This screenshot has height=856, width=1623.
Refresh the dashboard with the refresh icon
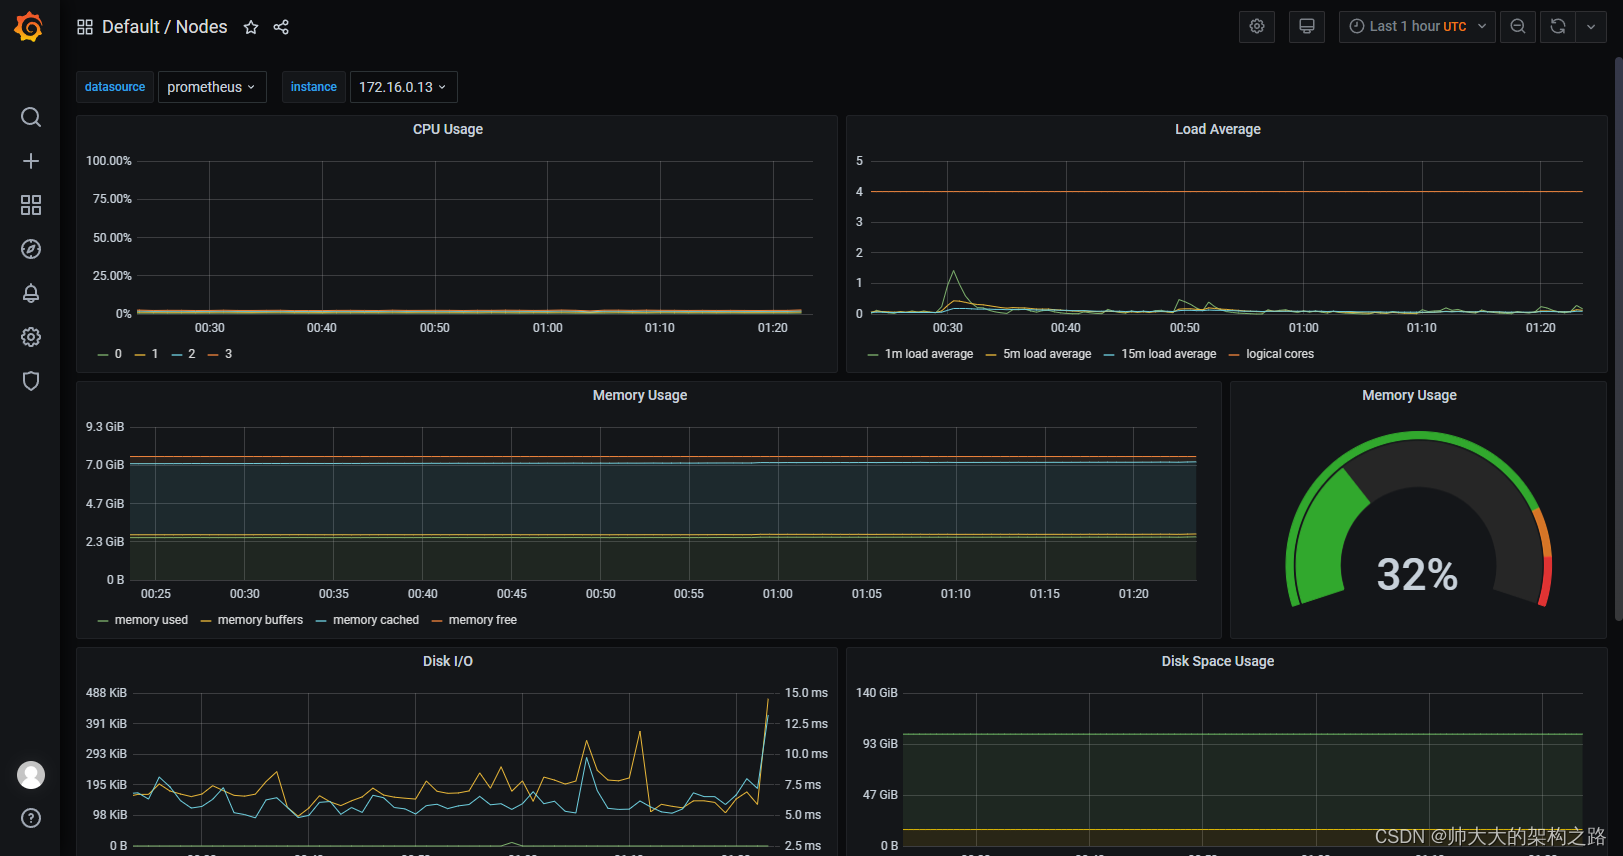1558,27
